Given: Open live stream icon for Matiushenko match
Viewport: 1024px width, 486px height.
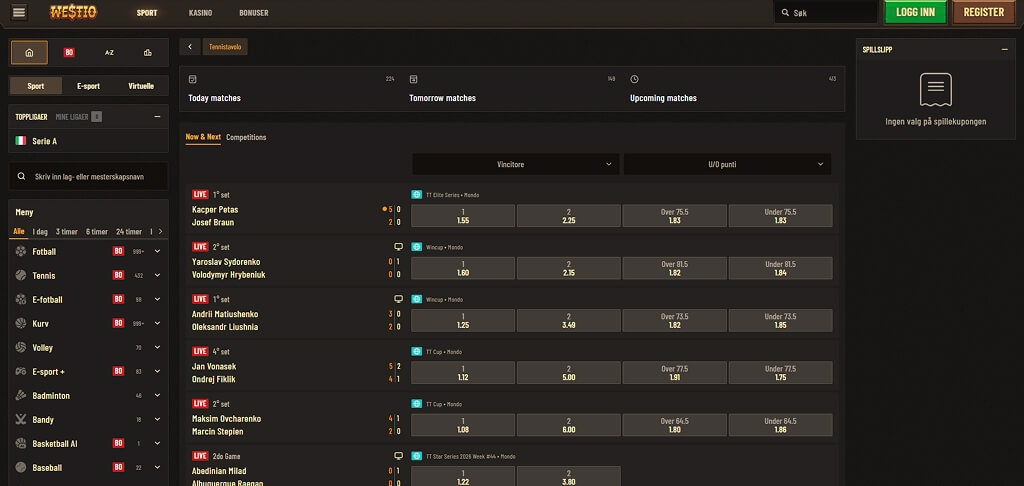Looking at the screenshot, I should point(398,299).
